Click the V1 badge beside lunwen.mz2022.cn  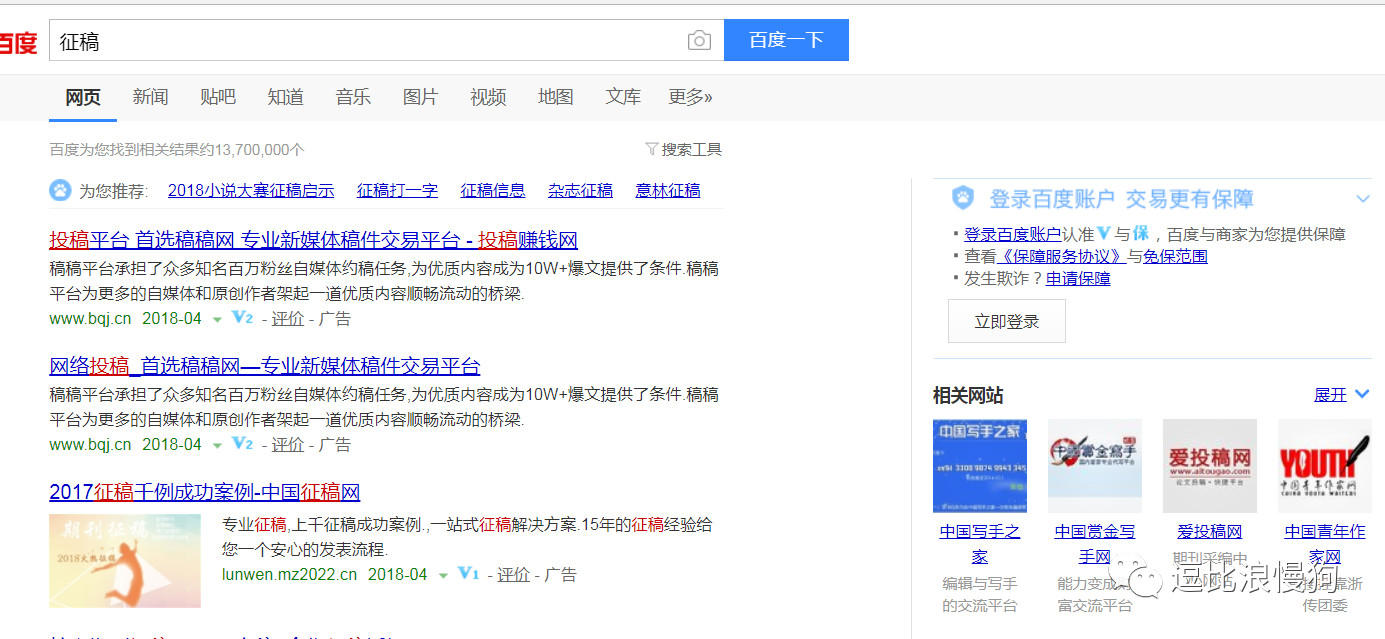[x=468, y=574]
